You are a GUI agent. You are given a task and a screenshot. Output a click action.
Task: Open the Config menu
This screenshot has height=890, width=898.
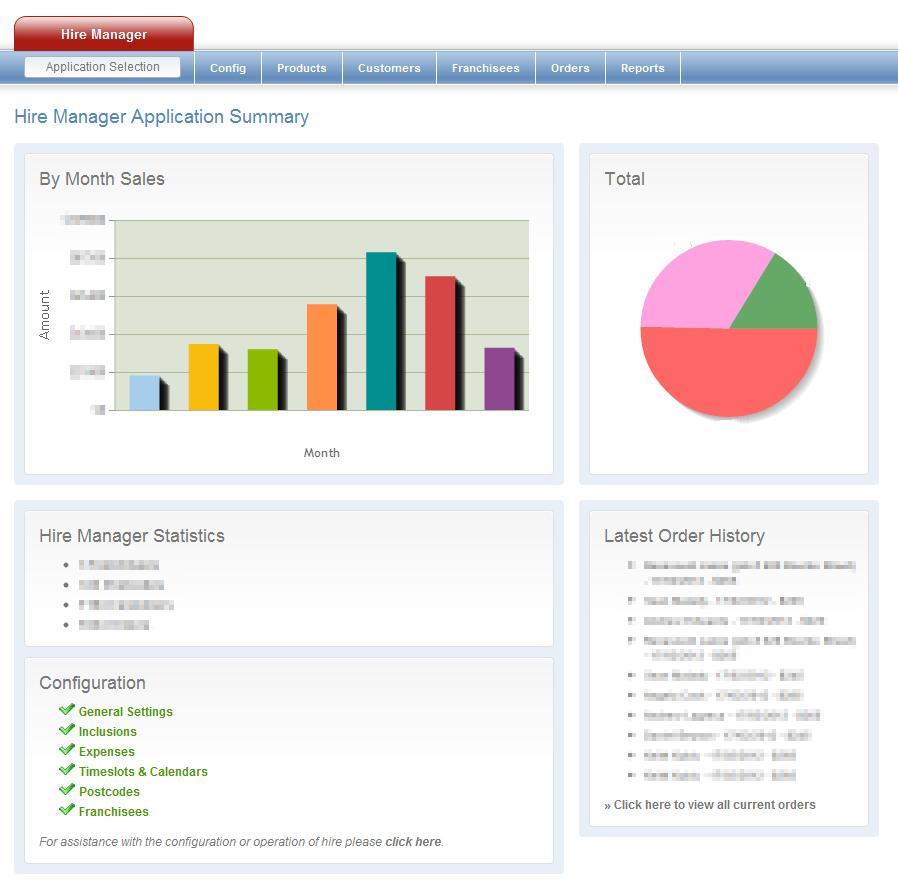(x=228, y=68)
